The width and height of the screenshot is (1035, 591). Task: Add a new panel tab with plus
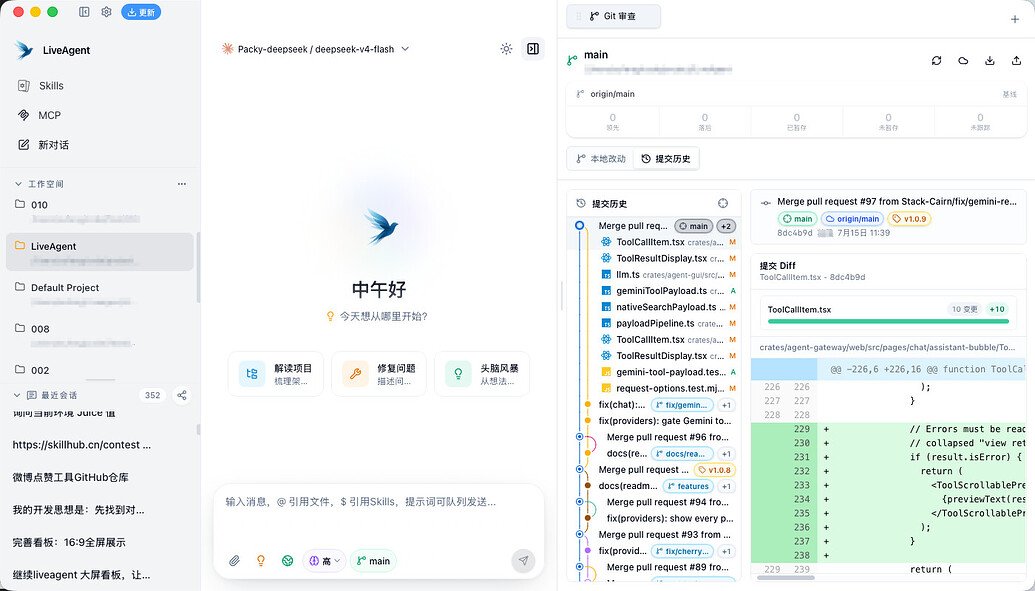coord(1015,19)
